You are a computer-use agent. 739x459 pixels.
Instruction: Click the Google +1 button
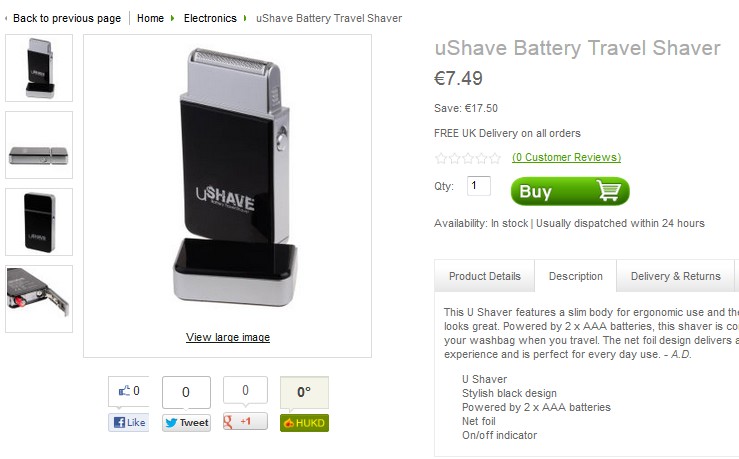[x=245, y=421]
